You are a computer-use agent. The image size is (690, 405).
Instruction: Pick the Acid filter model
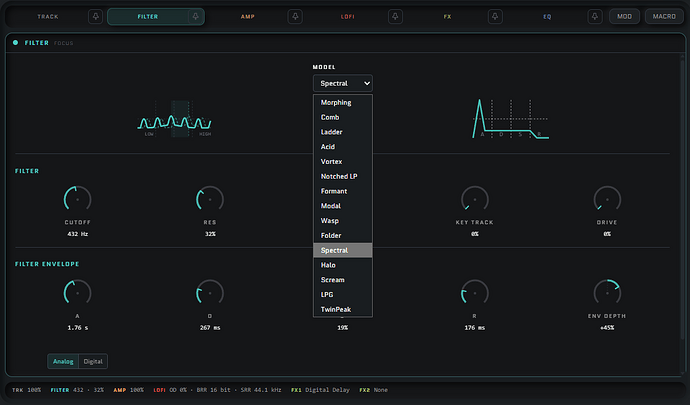343,147
